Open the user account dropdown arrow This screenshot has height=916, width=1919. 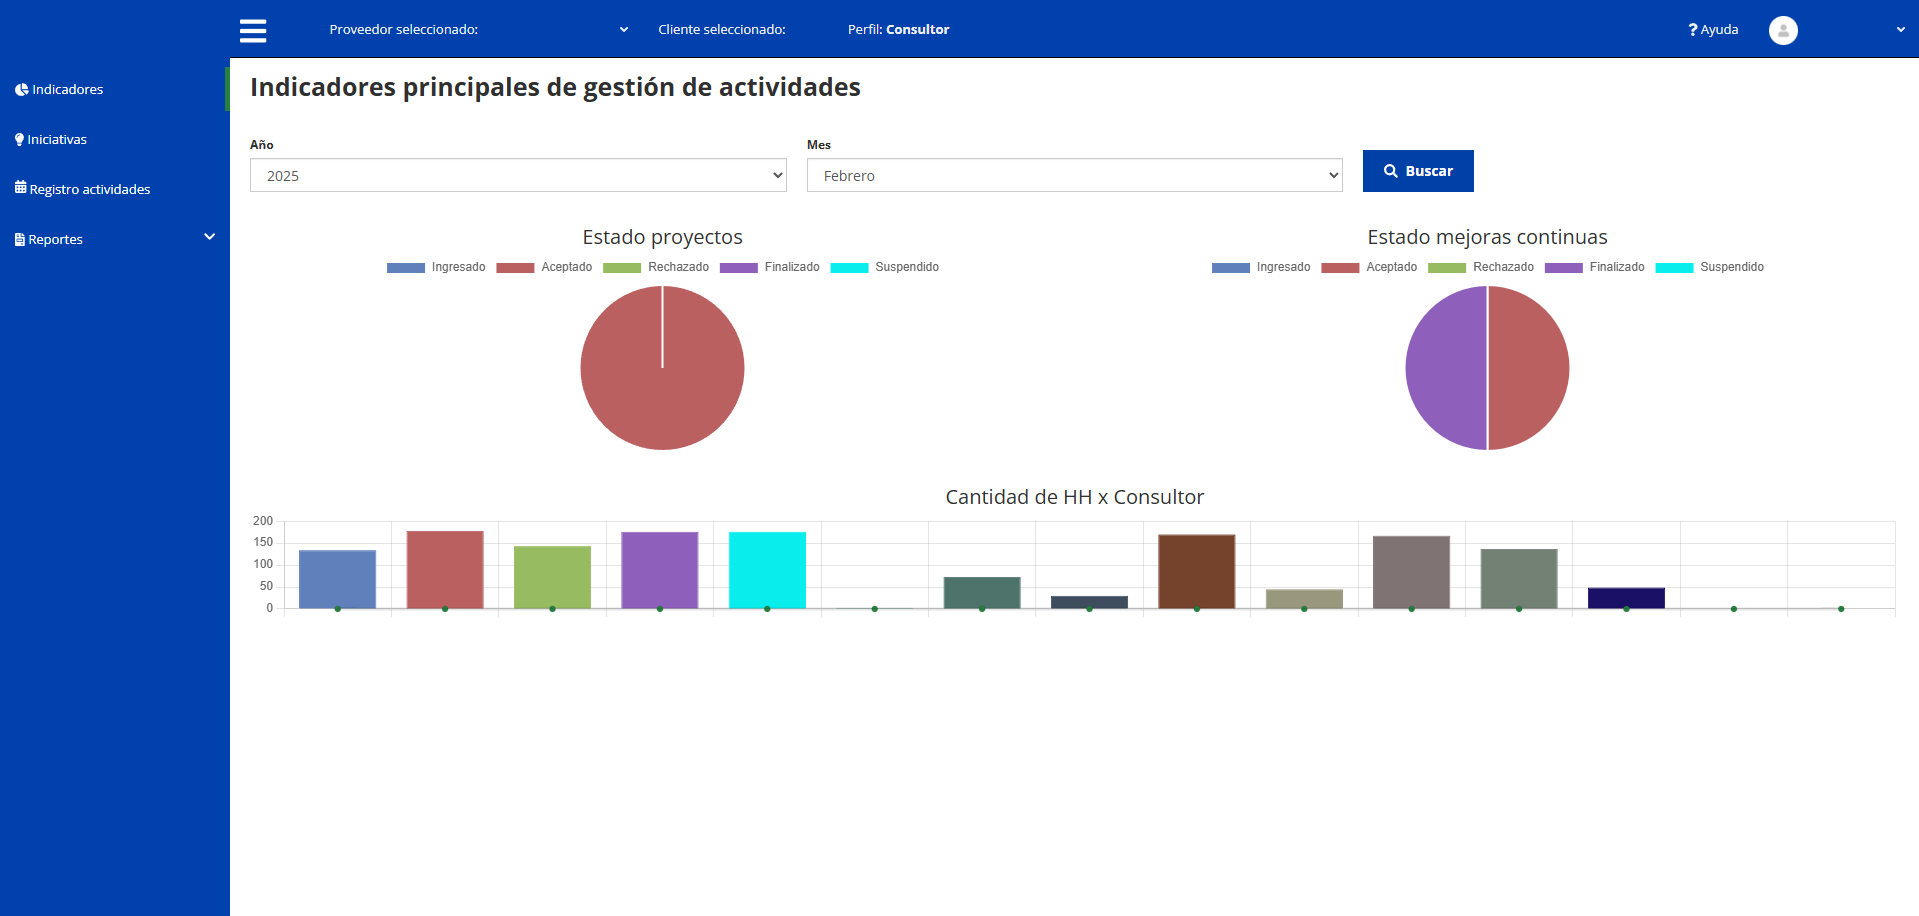point(1900,30)
